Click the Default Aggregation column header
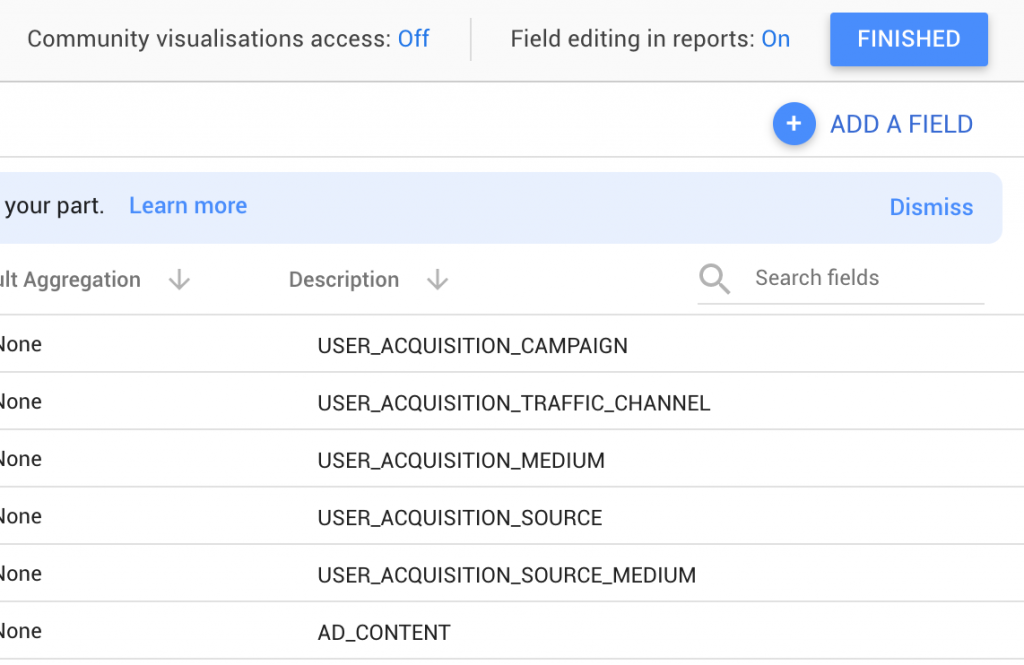Image resolution: width=1024 pixels, height=665 pixels. [70, 280]
